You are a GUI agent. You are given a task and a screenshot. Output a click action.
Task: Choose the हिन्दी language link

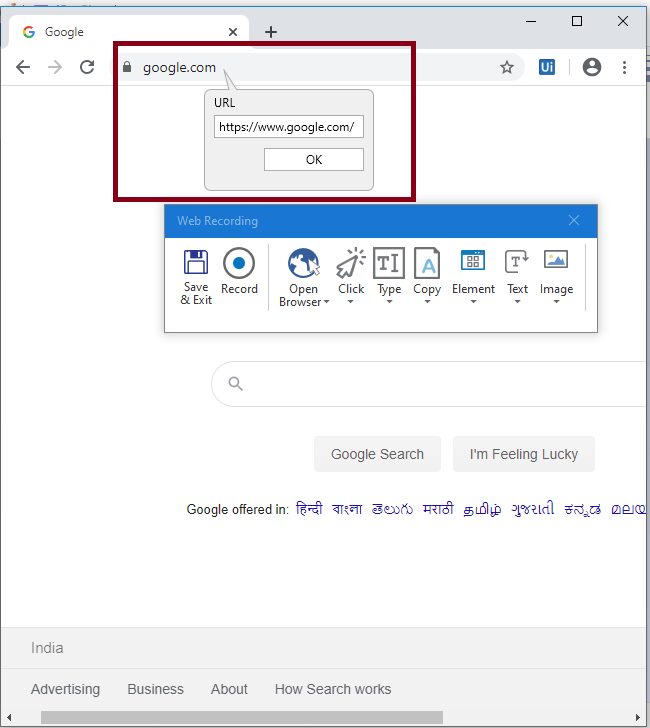[x=309, y=509]
